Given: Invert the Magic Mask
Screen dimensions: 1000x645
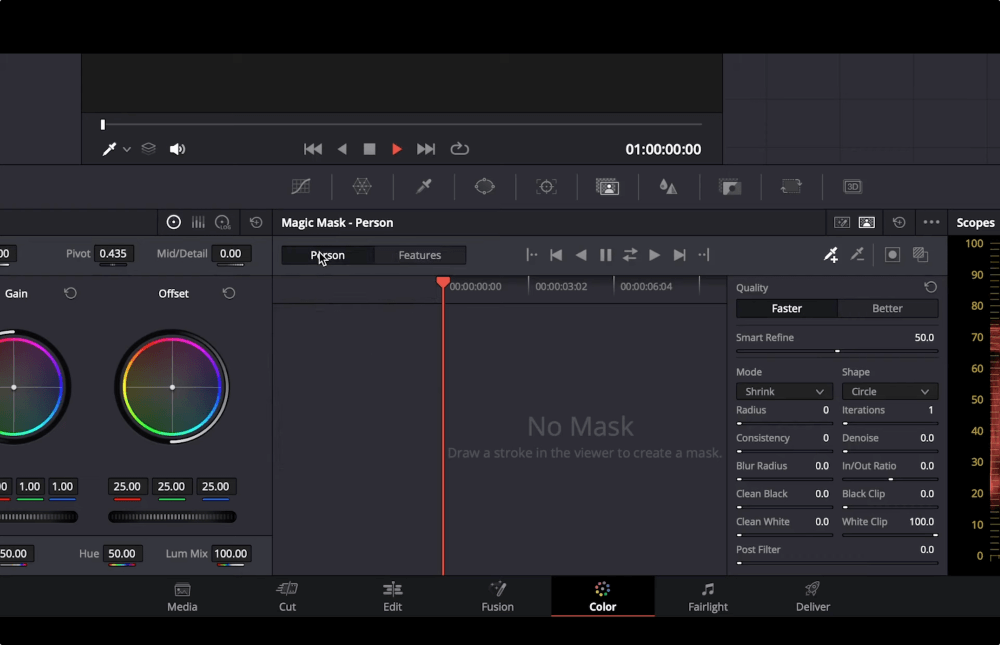Looking at the screenshot, I should [x=920, y=255].
